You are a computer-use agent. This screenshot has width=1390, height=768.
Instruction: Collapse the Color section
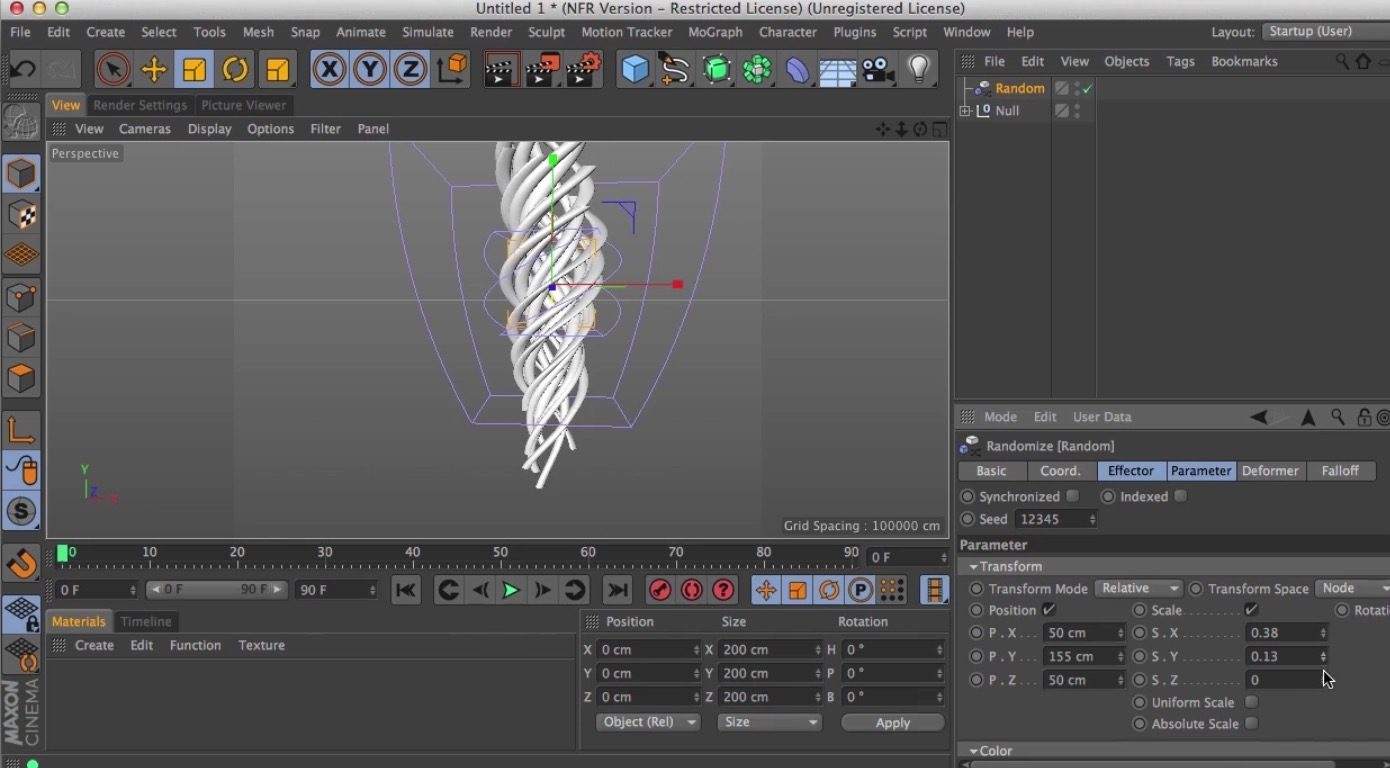973,751
